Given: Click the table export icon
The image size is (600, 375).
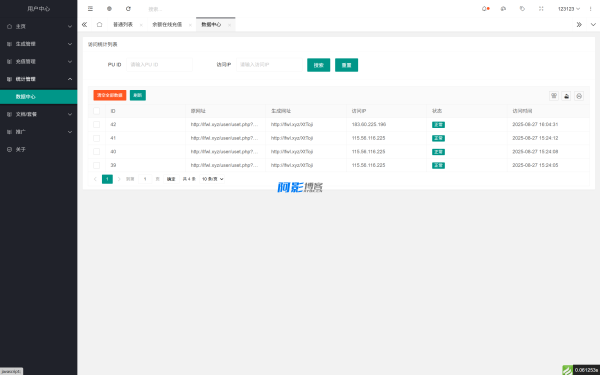Looking at the screenshot, I should [566, 96].
